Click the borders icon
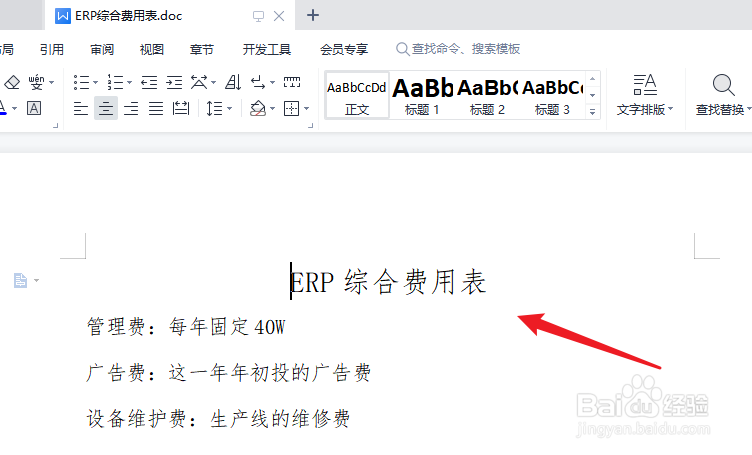The width and height of the screenshot is (752, 455). click(x=292, y=109)
